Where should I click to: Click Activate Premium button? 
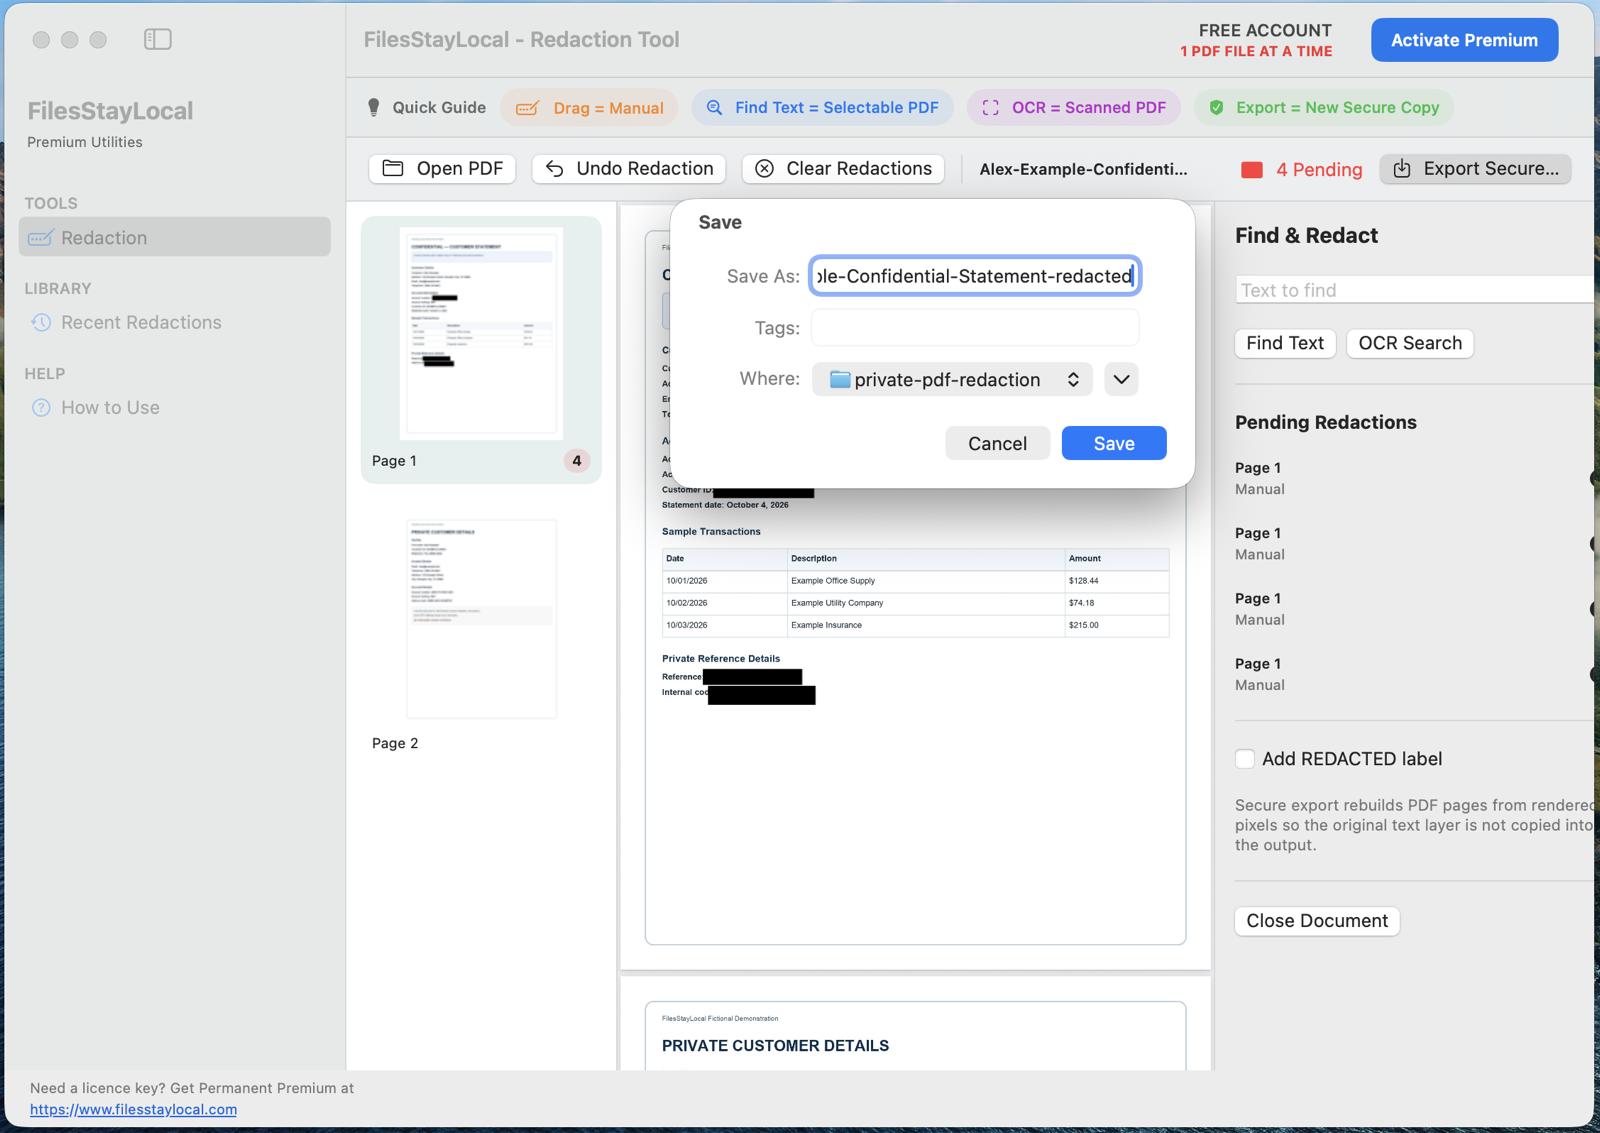[x=1464, y=40]
